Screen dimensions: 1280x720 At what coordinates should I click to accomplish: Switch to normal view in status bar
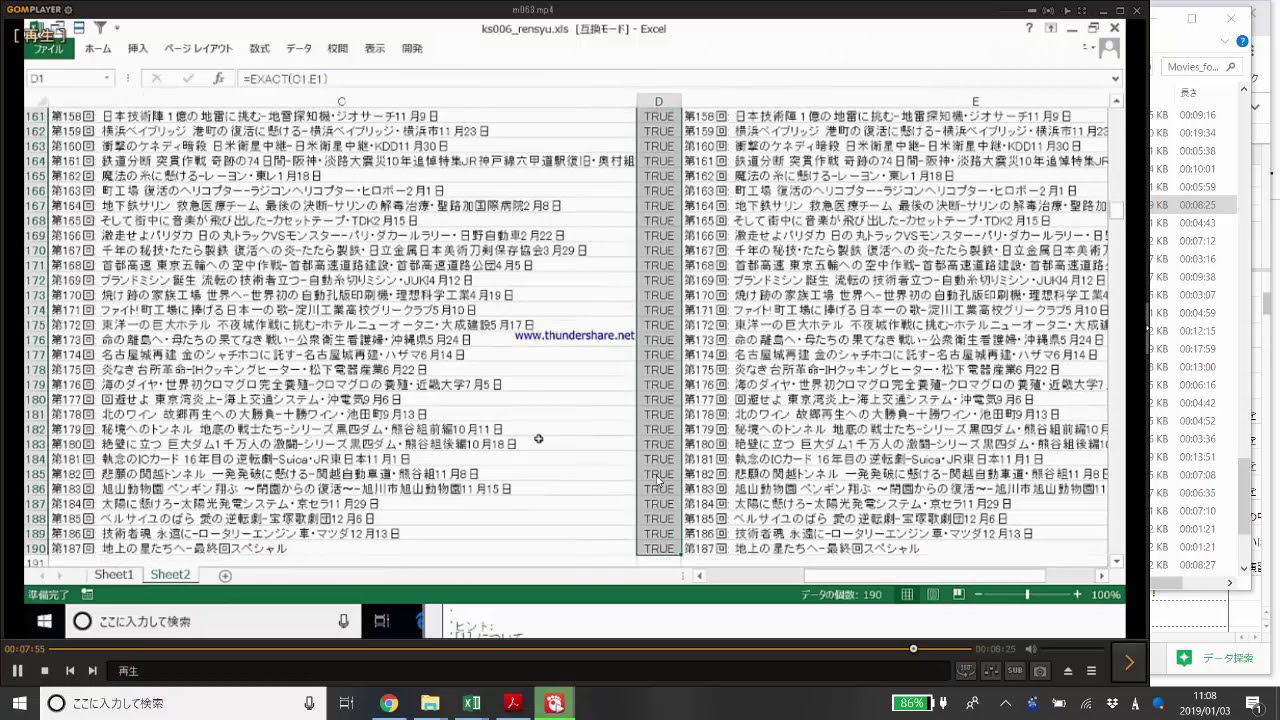[x=907, y=594]
